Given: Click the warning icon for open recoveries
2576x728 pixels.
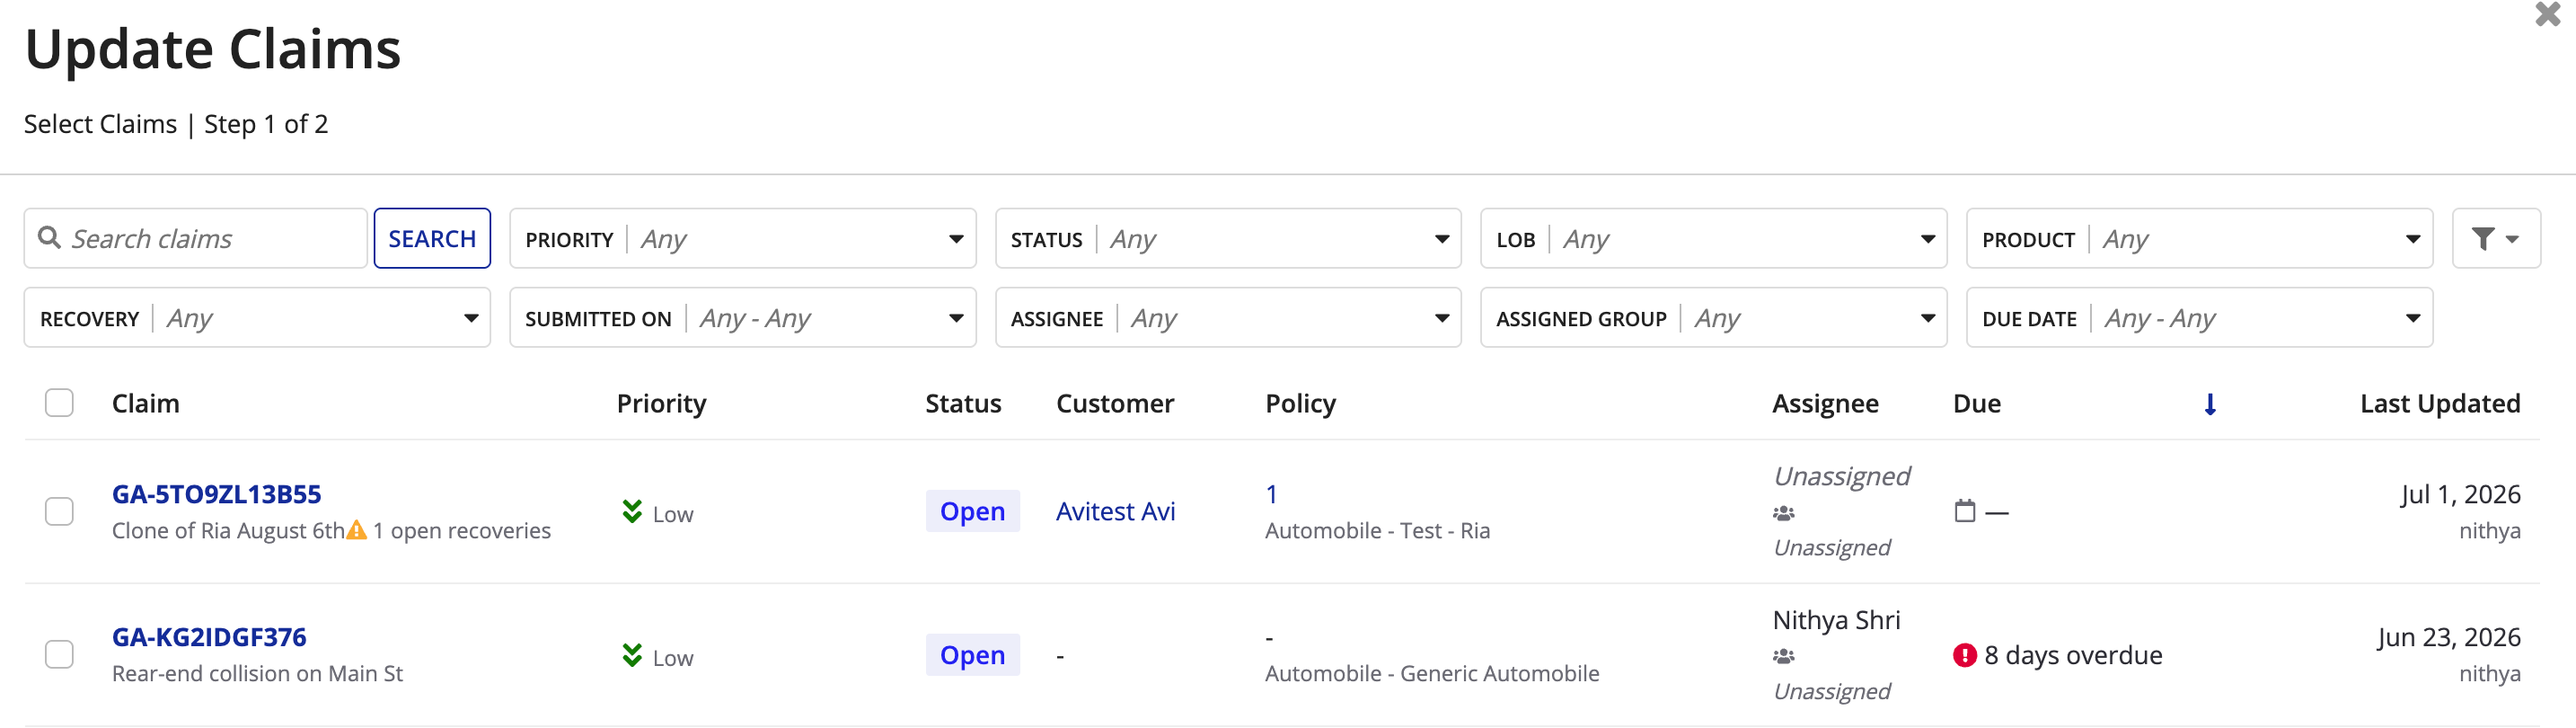Looking at the screenshot, I should tap(356, 530).
